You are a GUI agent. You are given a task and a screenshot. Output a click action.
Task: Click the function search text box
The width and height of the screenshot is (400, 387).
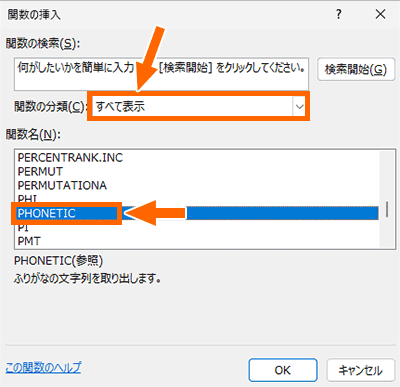[161, 74]
